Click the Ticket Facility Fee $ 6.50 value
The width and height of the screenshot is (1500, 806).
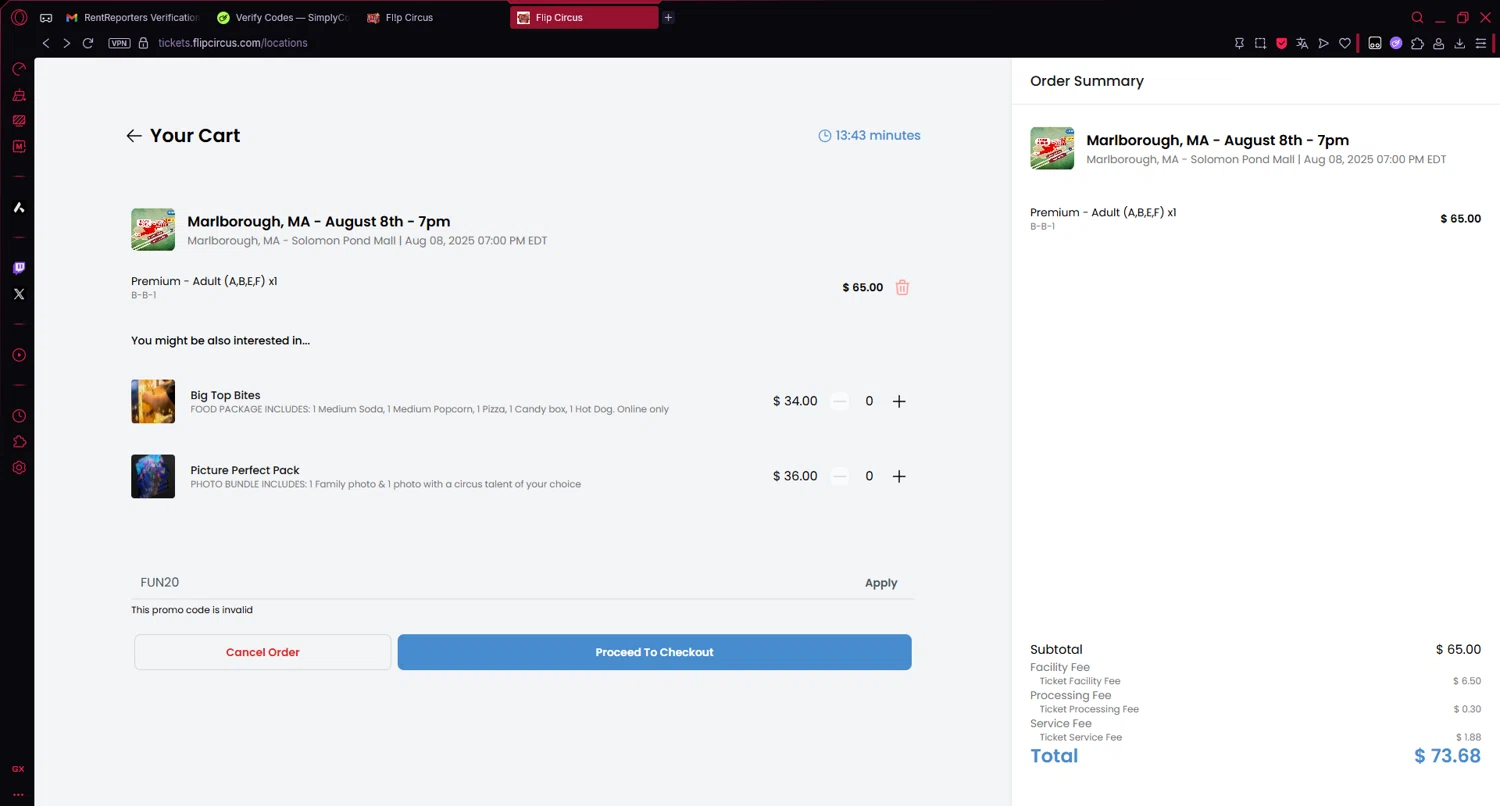[x=1467, y=681]
